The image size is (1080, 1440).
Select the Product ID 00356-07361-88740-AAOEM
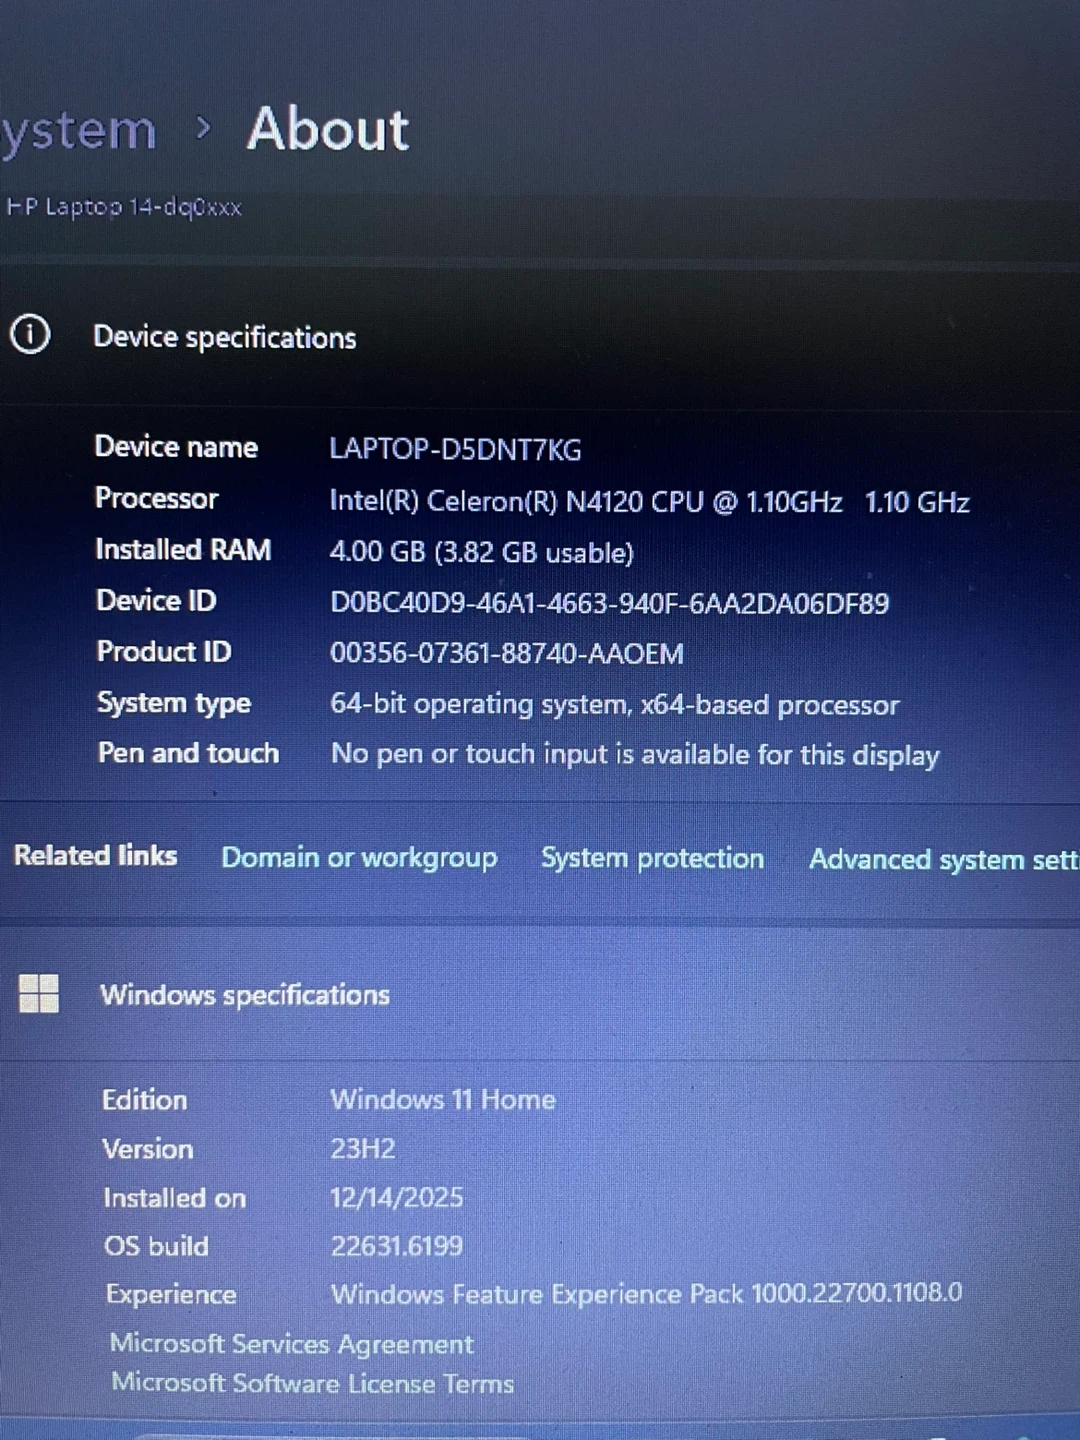(507, 653)
